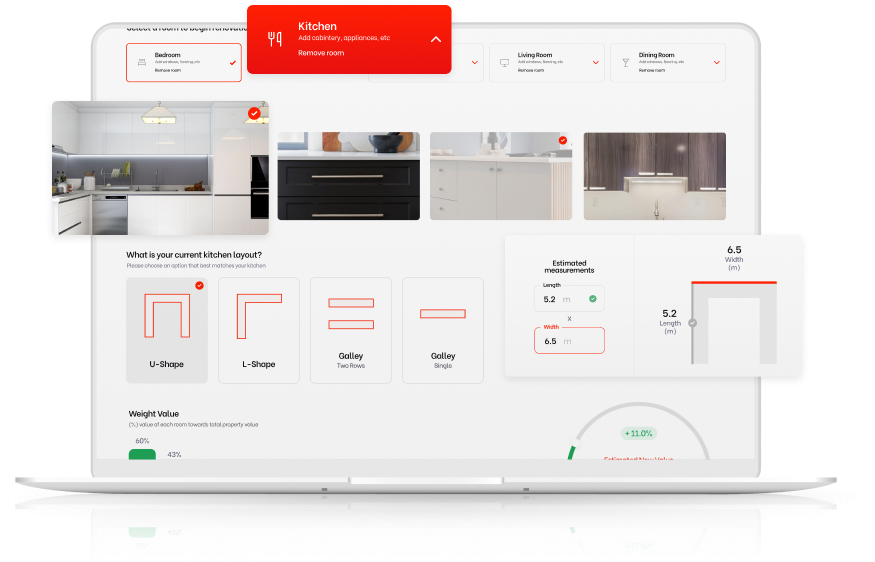Viewport: 875px width, 562px height.
Task: Expand the Living Room card chevron
Action: (596, 62)
